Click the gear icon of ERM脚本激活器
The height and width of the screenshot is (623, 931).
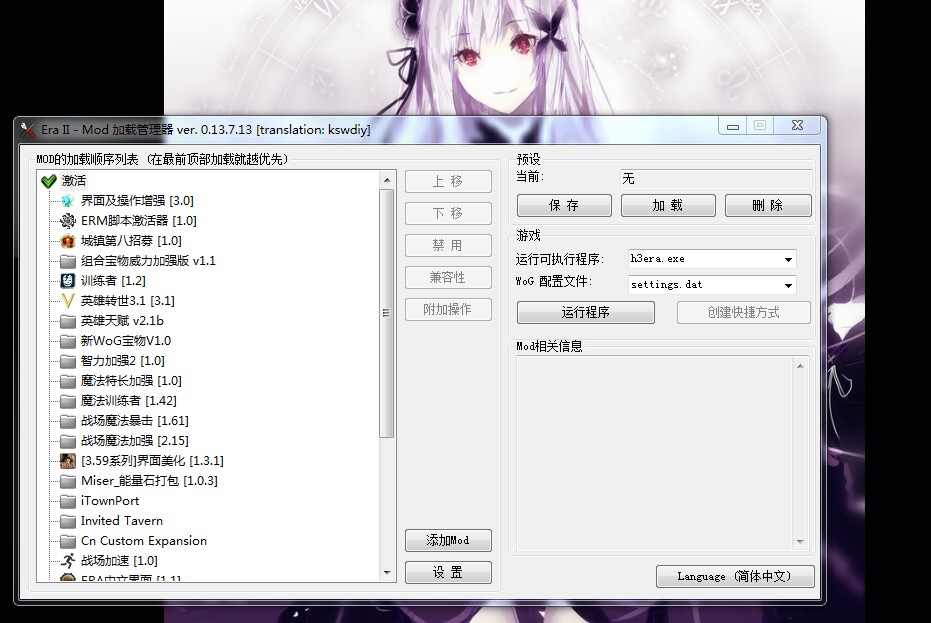pyautogui.click(x=68, y=221)
